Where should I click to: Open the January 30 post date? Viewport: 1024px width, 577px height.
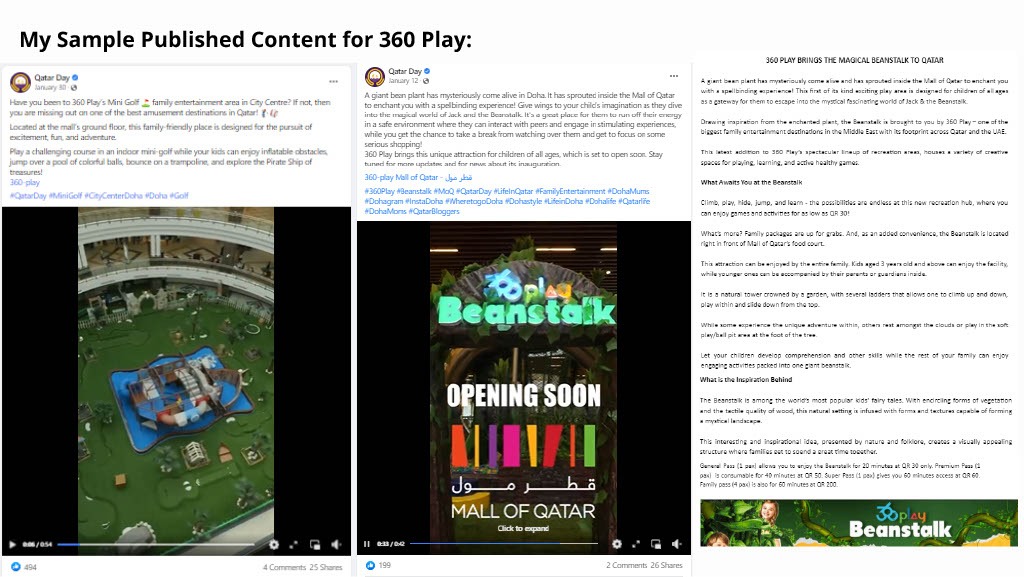pos(50,87)
